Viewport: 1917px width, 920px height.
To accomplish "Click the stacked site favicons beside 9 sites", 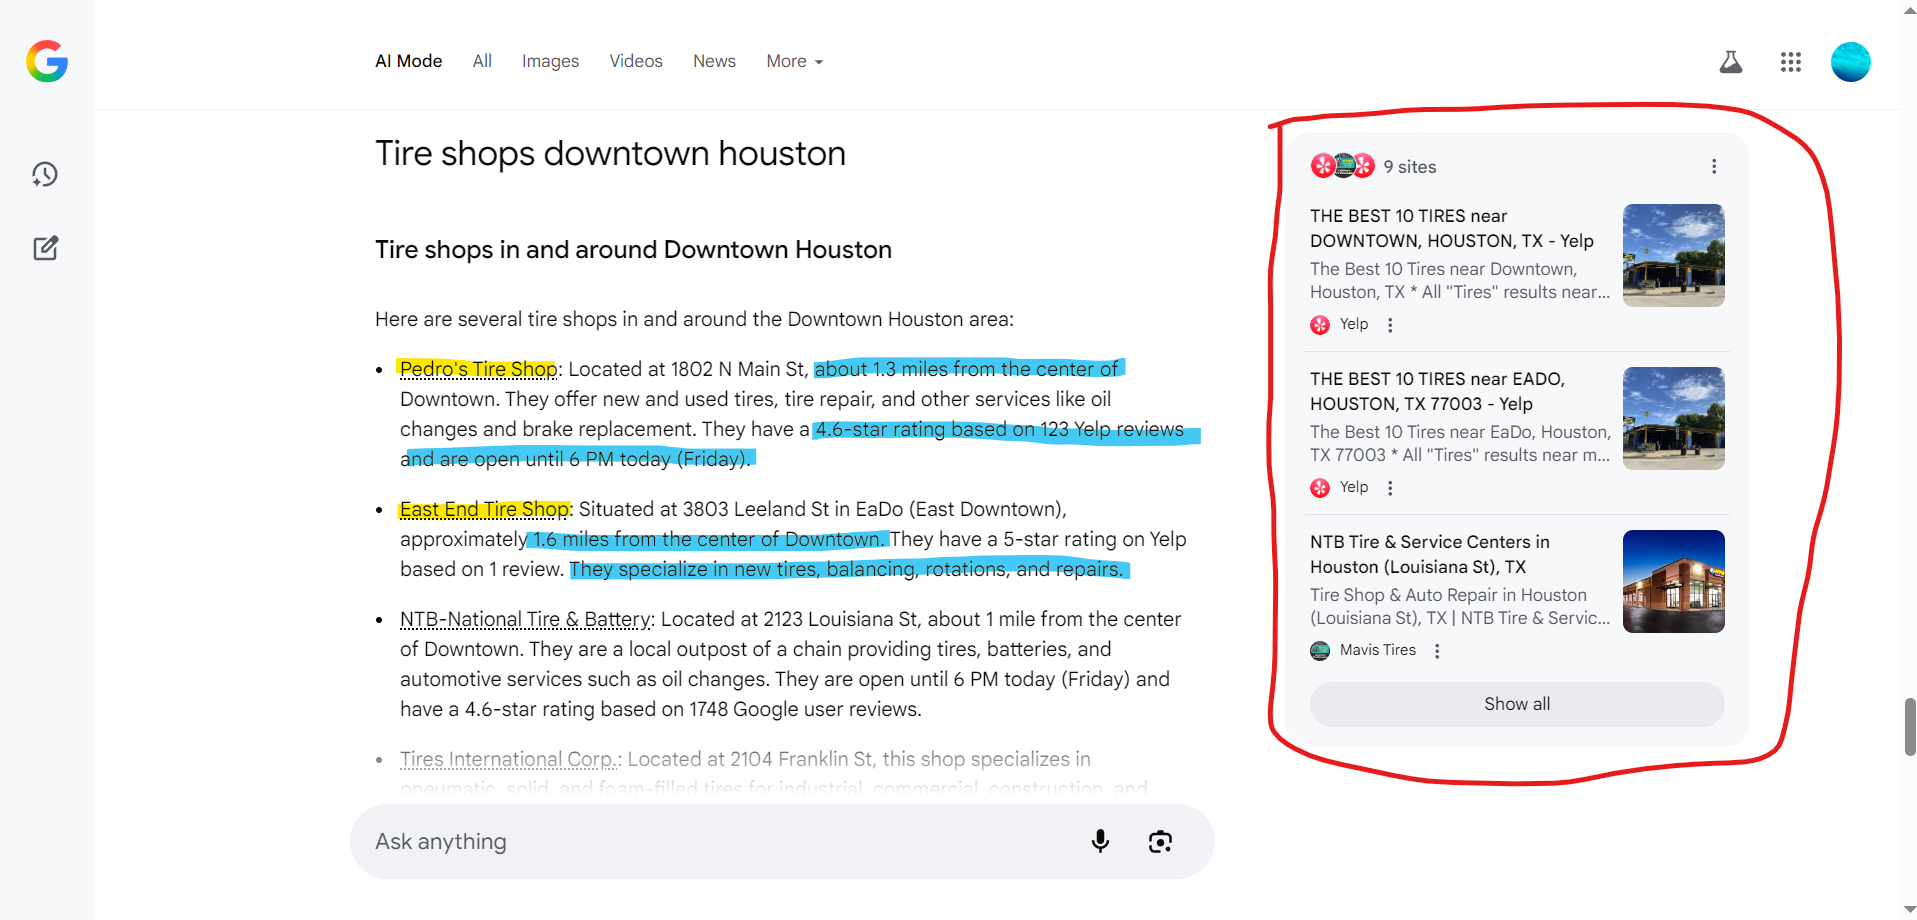I will pos(1343,166).
